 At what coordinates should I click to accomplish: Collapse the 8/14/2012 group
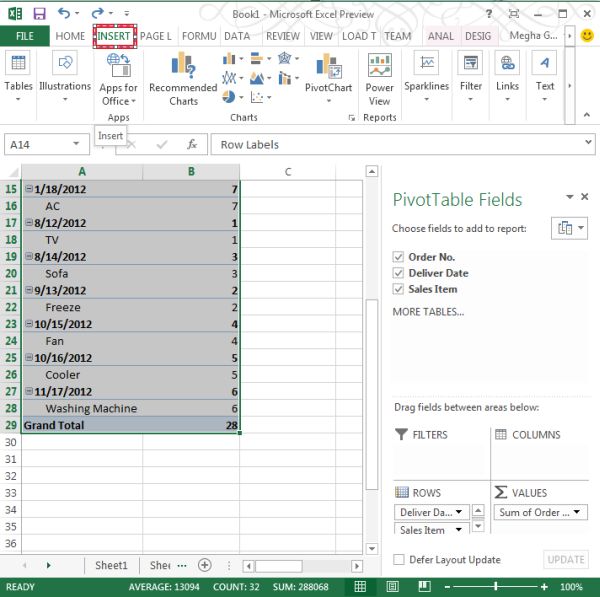point(29,256)
